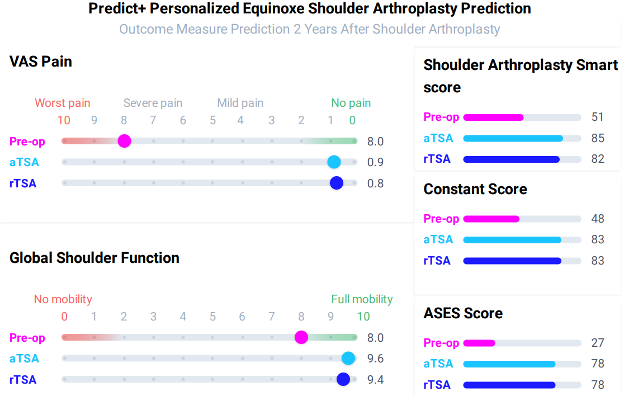Click the rTSA Constant Score bar

pyautogui.click(x=522, y=261)
